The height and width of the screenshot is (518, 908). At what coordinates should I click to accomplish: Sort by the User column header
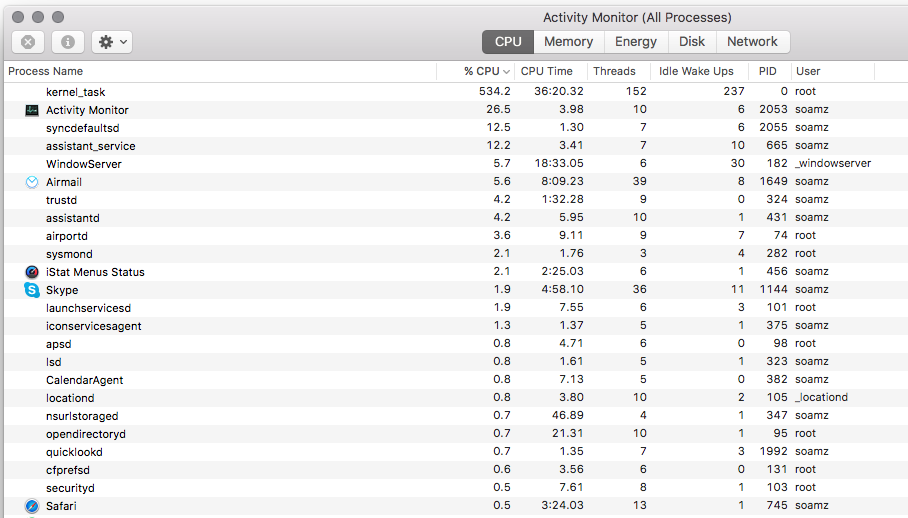click(x=833, y=71)
